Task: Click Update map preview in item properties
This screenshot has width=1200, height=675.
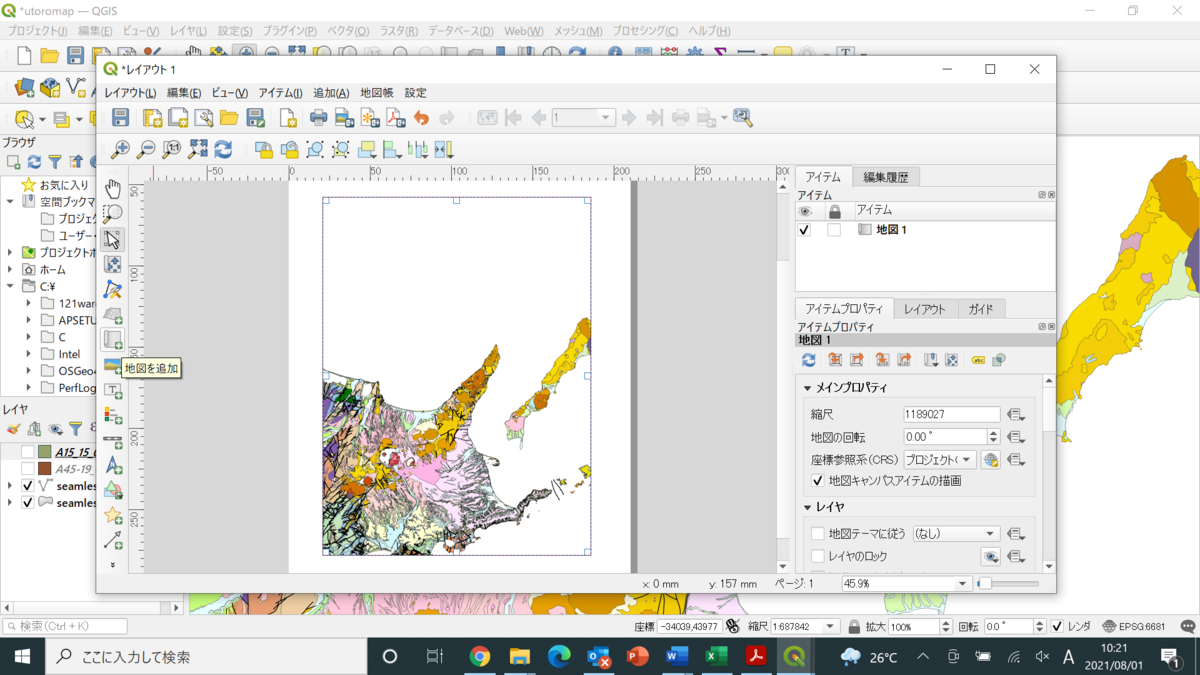Action: pos(809,360)
